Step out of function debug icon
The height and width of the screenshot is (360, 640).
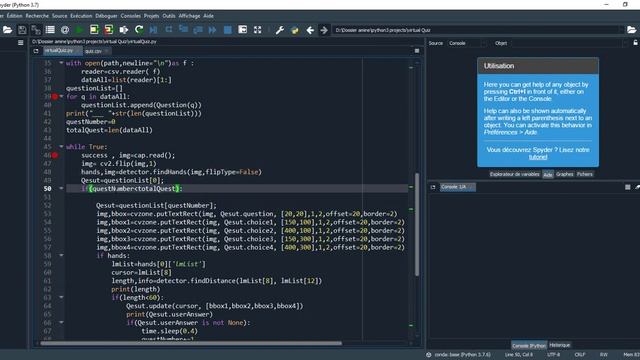pyautogui.click(x=198, y=30)
